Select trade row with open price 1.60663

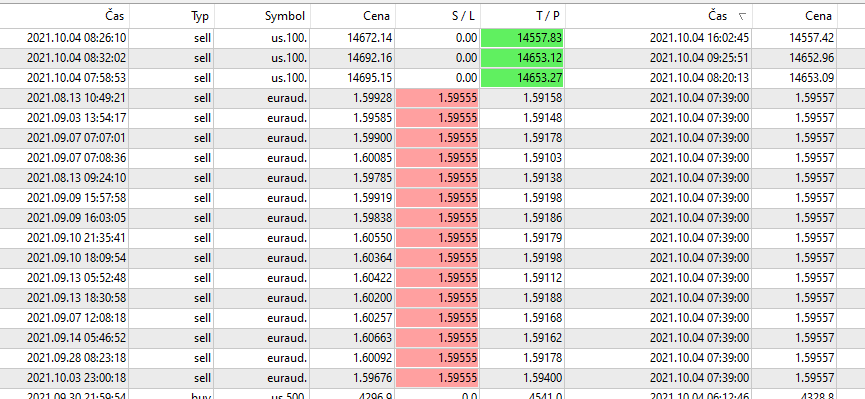coord(432,337)
